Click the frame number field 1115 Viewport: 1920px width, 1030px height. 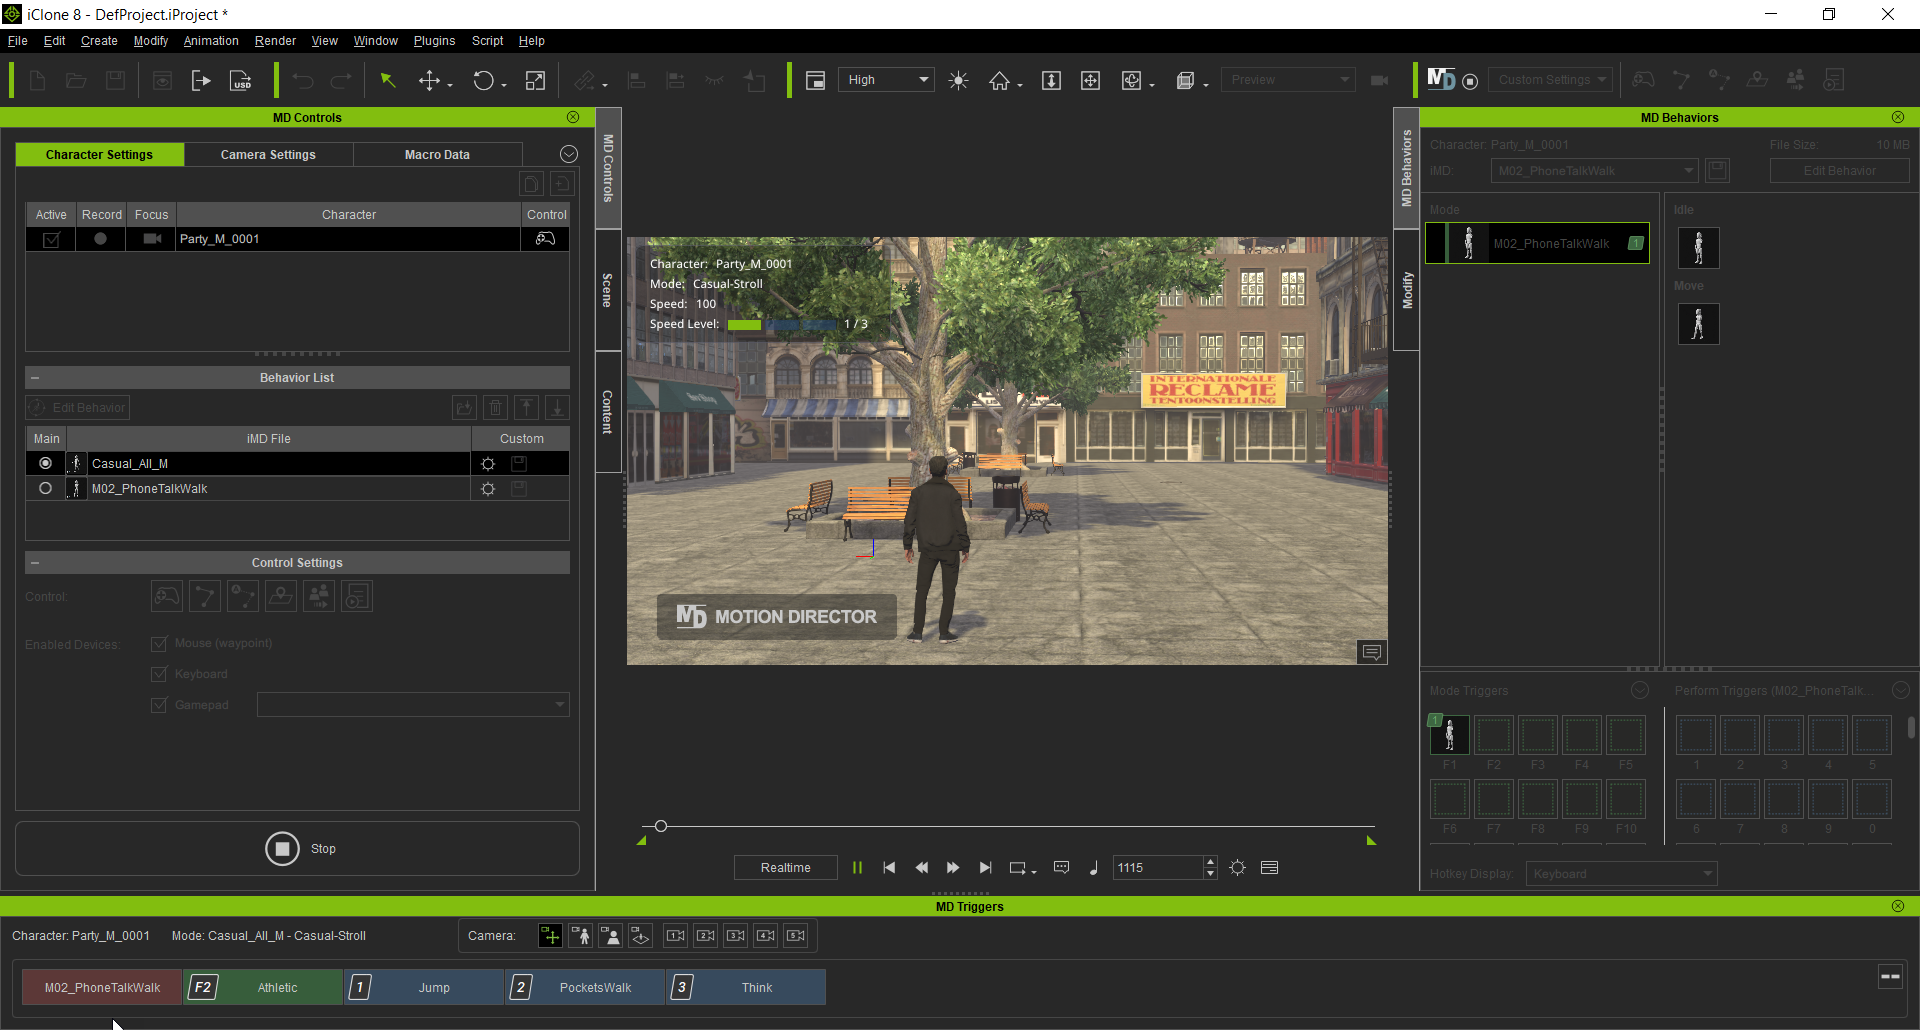(x=1158, y=868)
